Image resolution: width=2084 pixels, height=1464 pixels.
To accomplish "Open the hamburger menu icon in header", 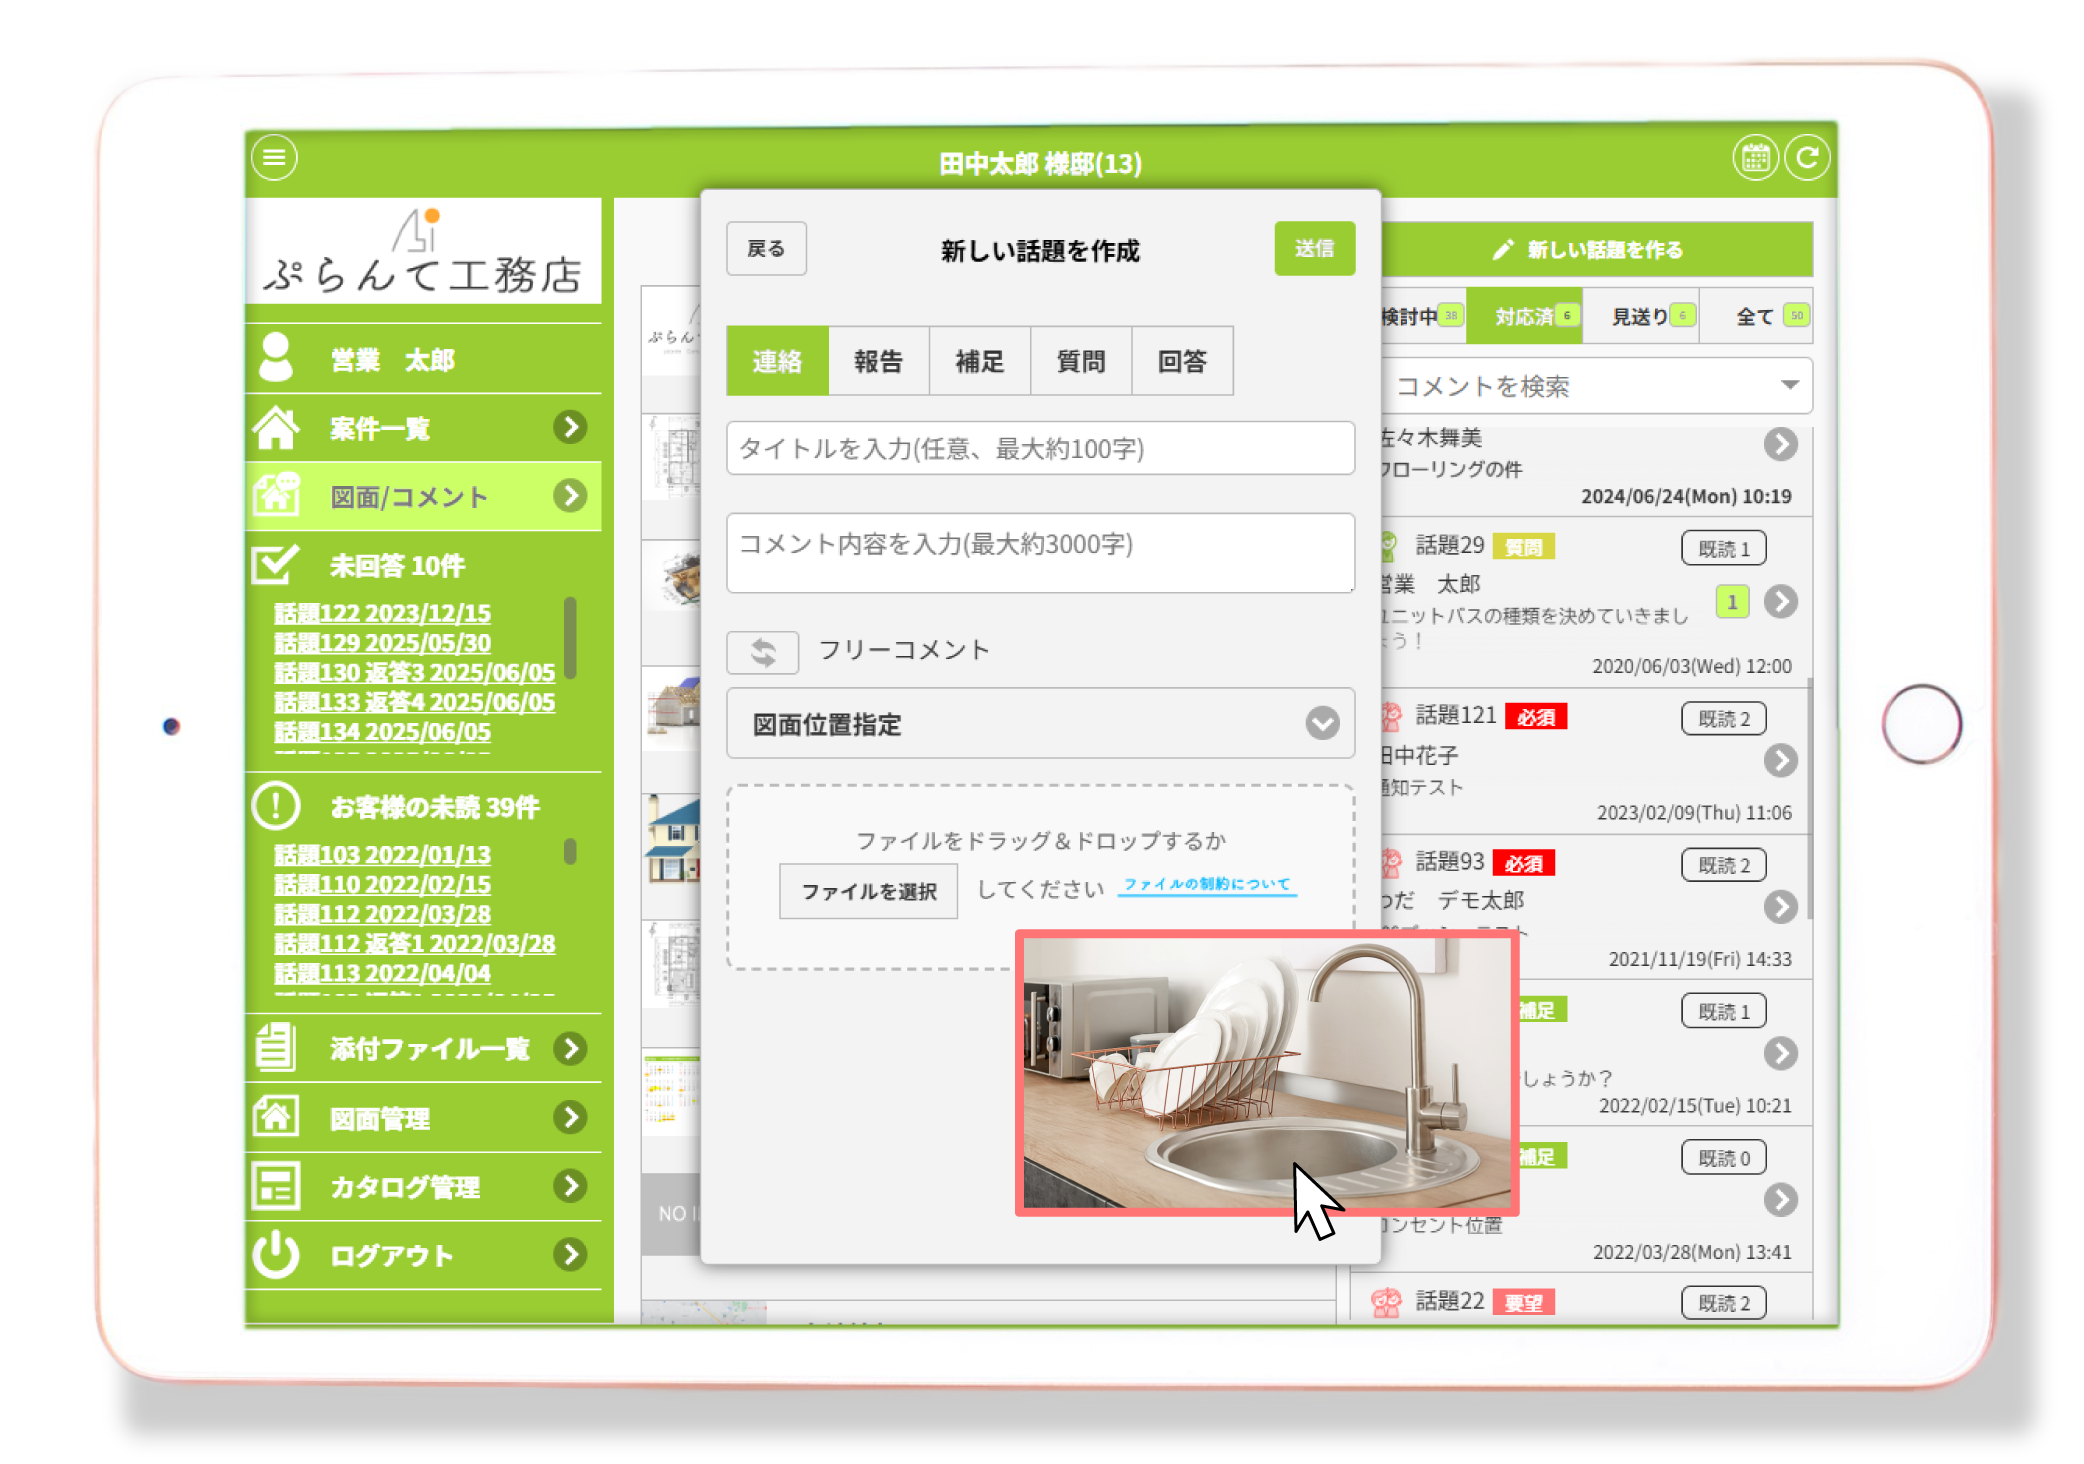I will [274, 157].
